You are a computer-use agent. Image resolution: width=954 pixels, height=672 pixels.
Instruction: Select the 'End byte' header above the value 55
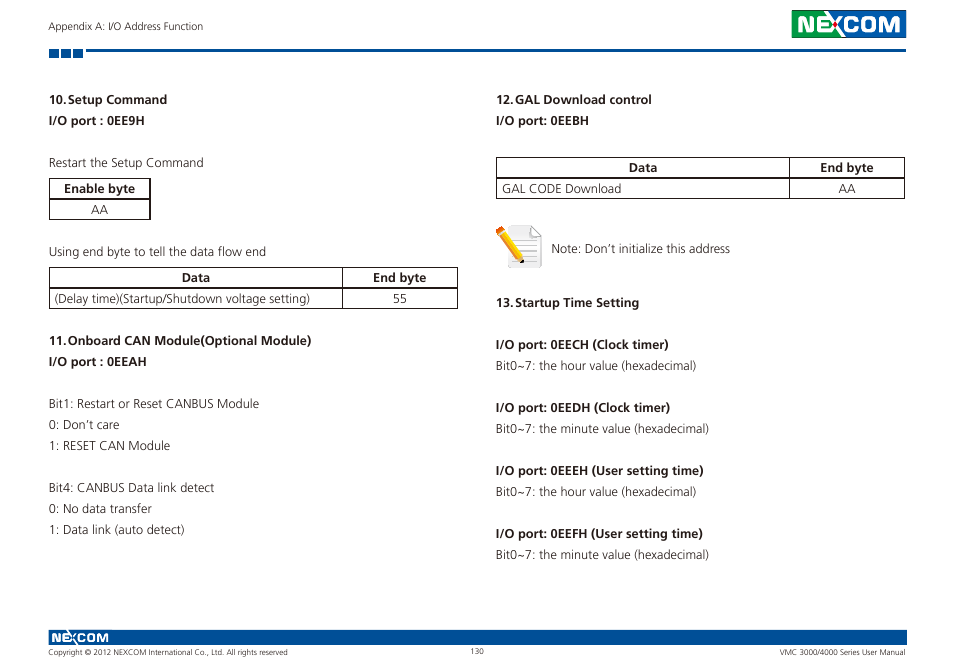click(x=400, y=277)
